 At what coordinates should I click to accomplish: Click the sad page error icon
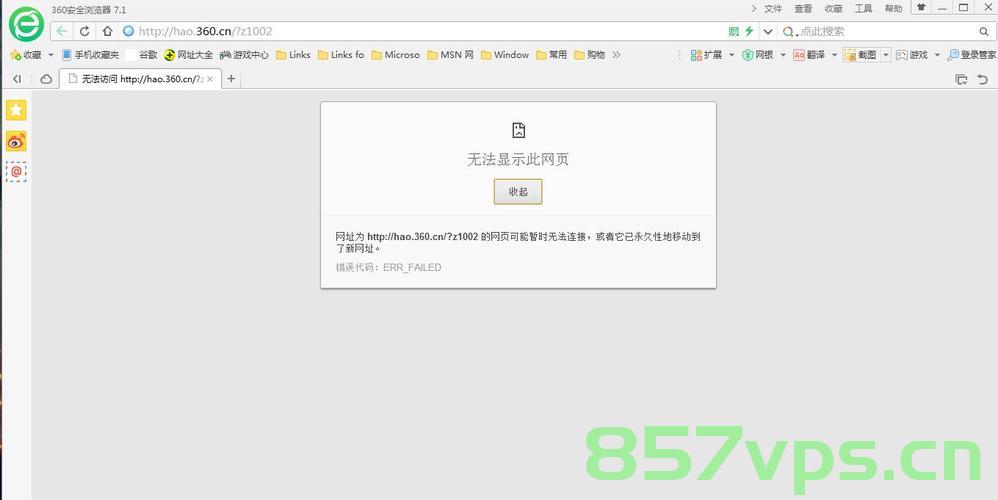point(519,130)
